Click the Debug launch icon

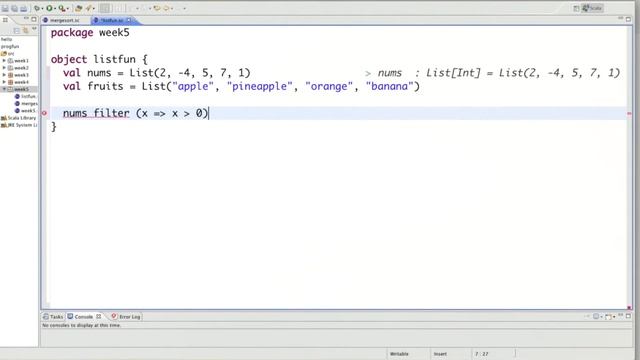37,8
